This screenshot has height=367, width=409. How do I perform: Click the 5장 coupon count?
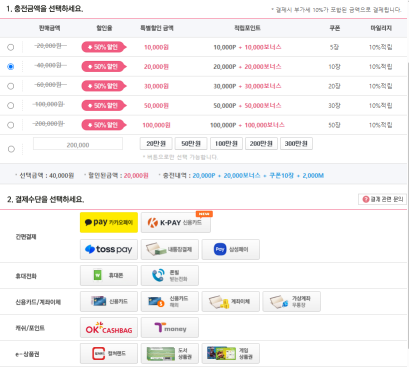(x=334, y=47)
